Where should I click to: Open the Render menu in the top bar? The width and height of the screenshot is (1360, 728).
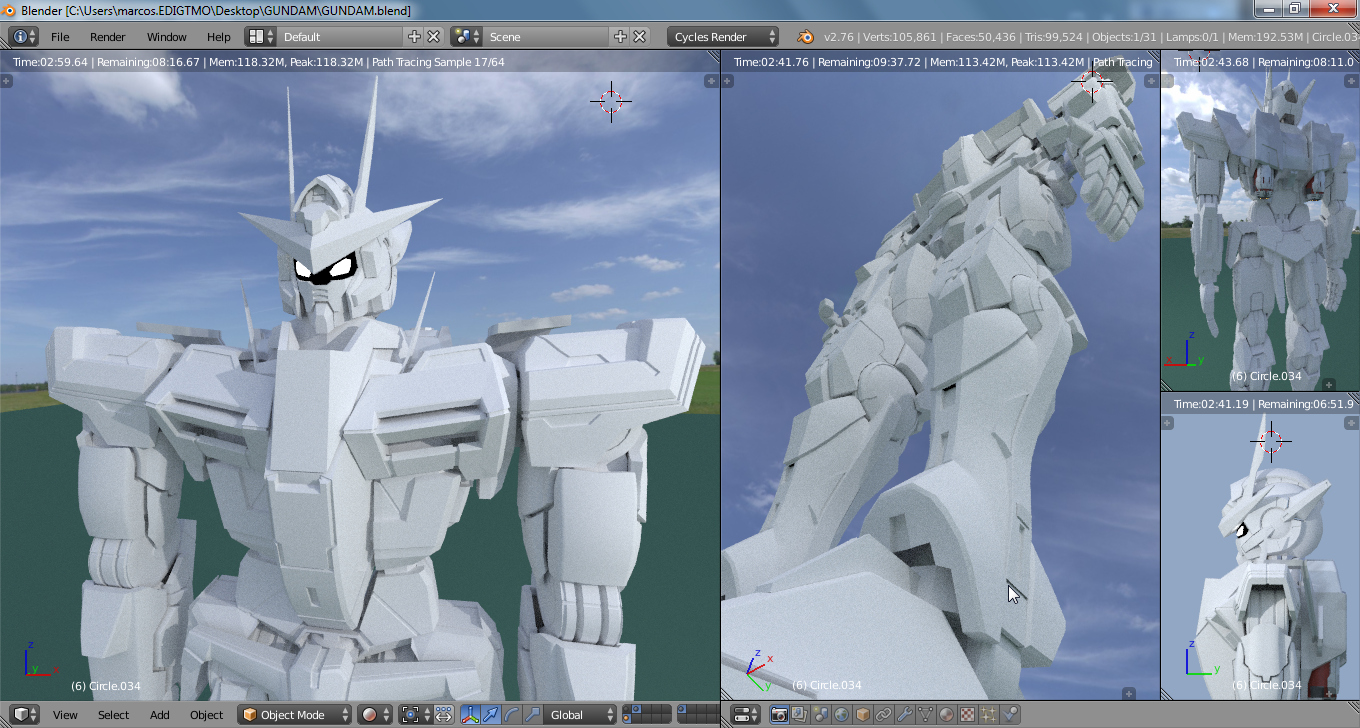[108, 37]
